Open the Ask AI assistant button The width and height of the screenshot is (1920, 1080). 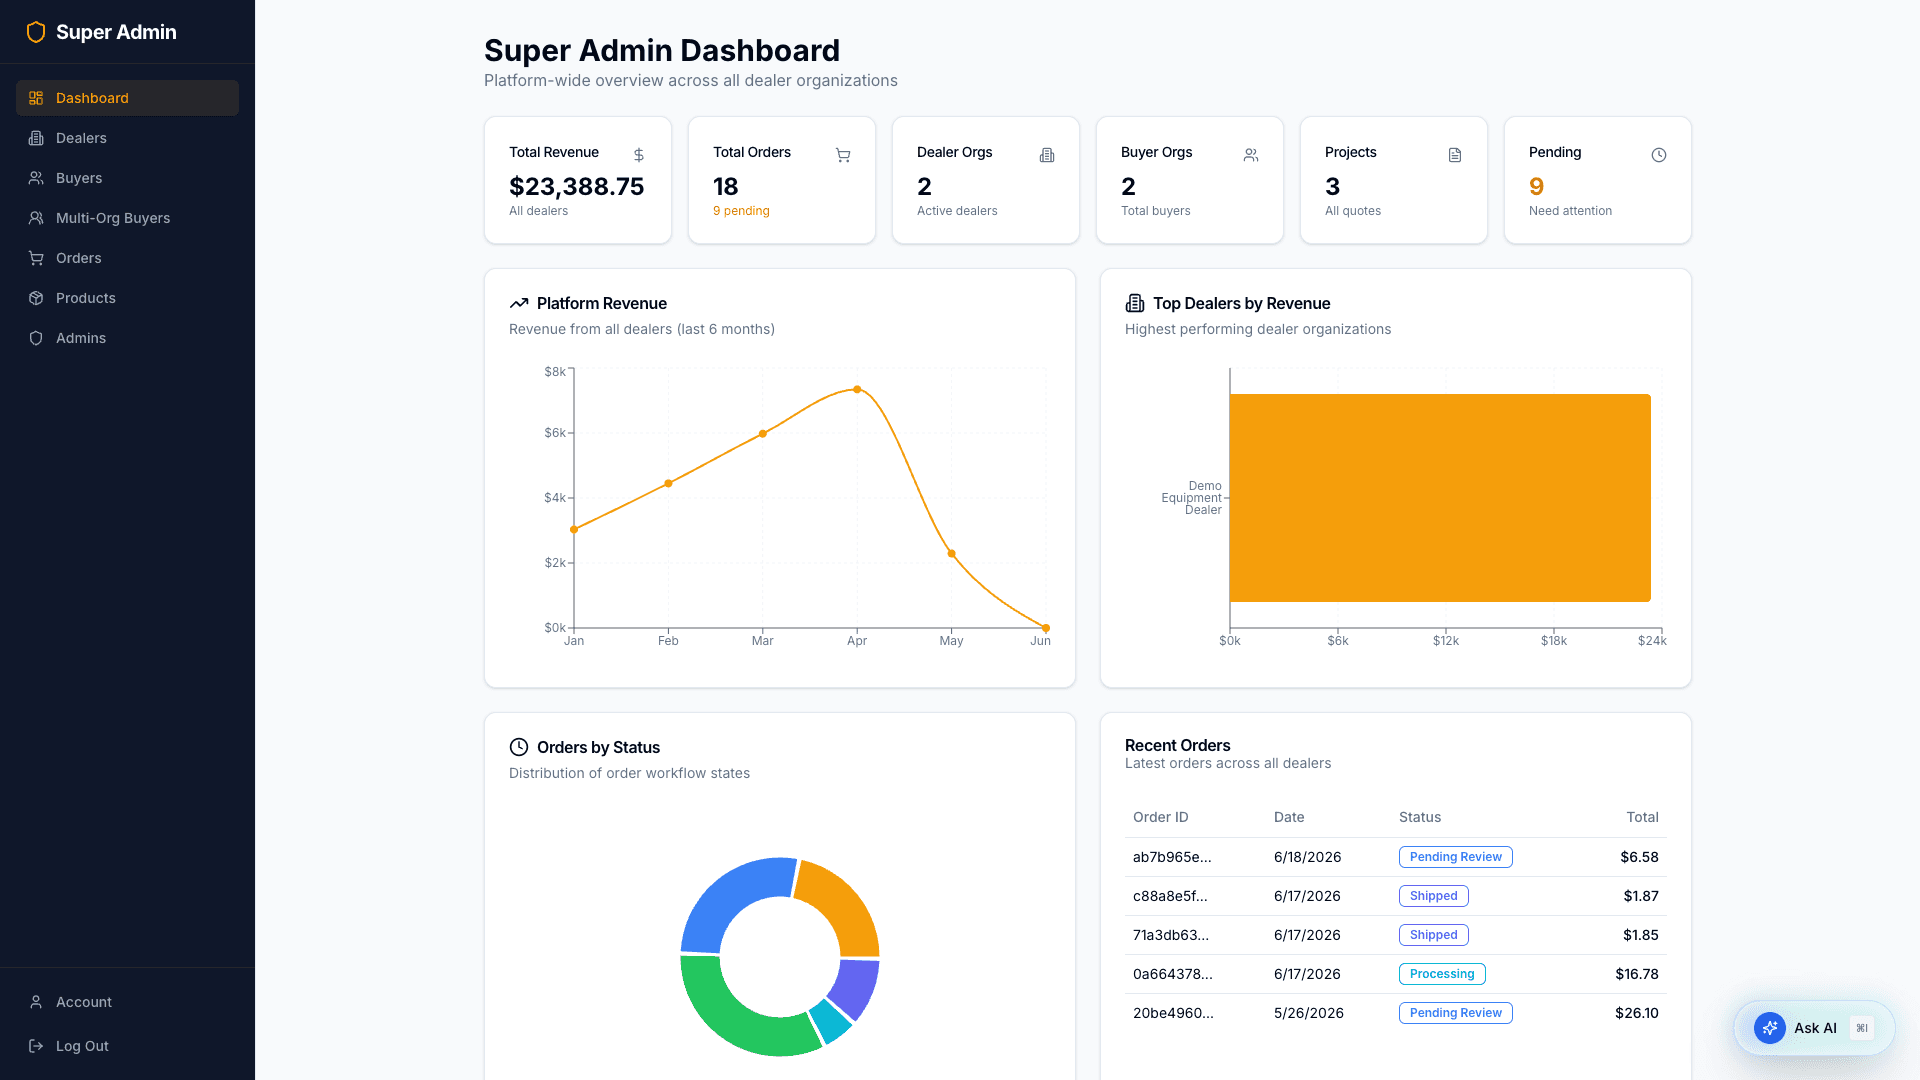tap(1814, 1028)
